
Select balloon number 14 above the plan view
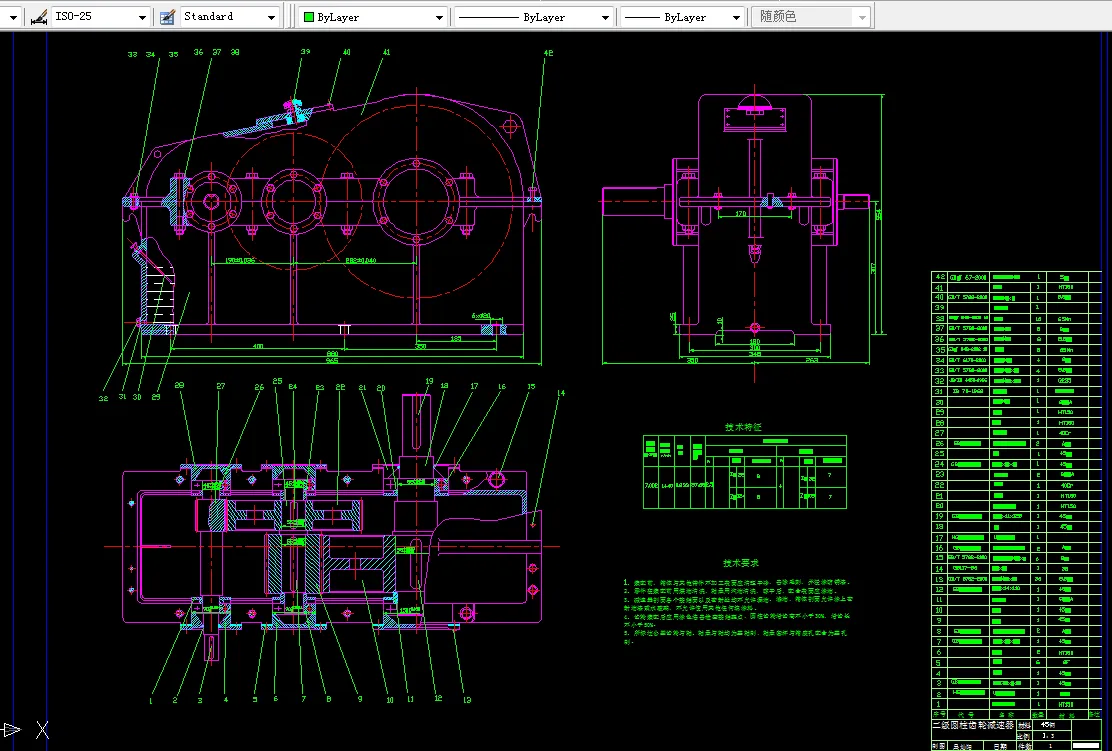pos(560,392)
